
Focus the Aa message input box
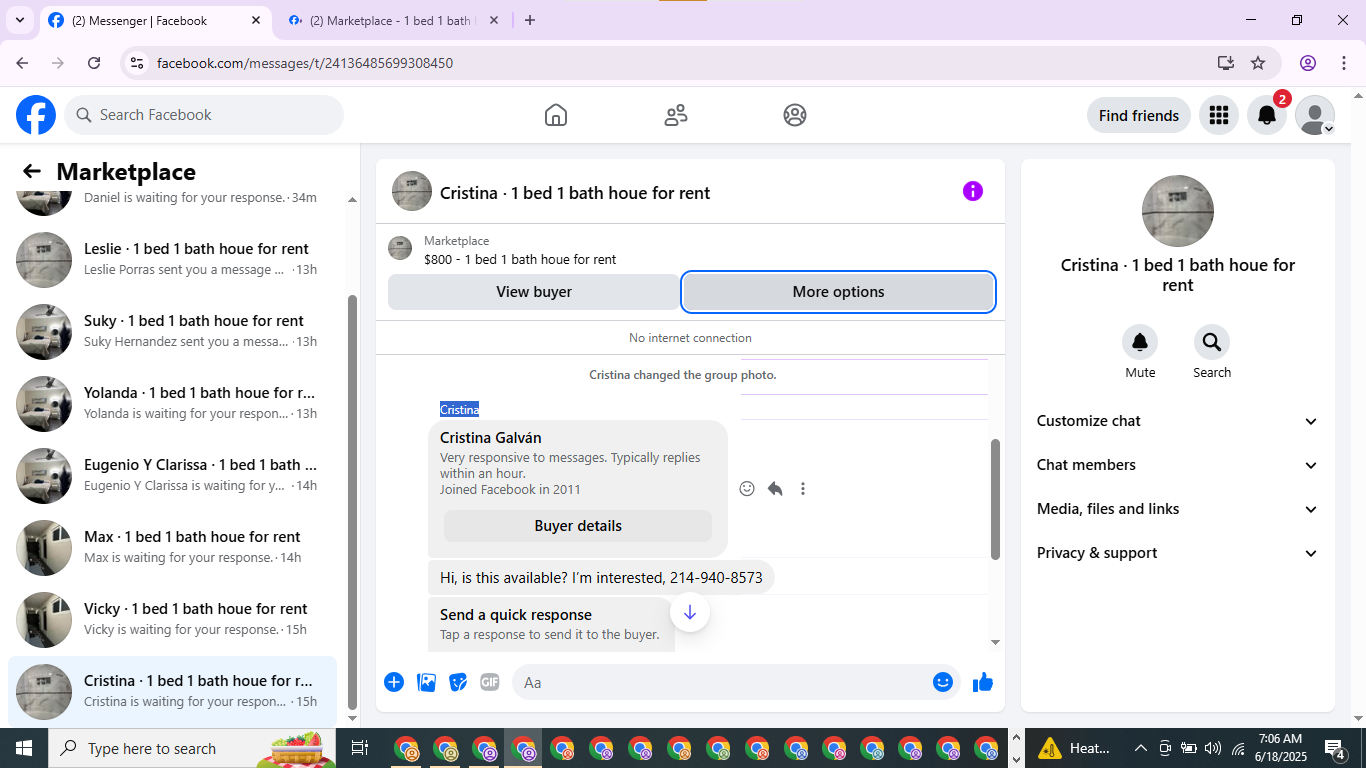[722, 682]
